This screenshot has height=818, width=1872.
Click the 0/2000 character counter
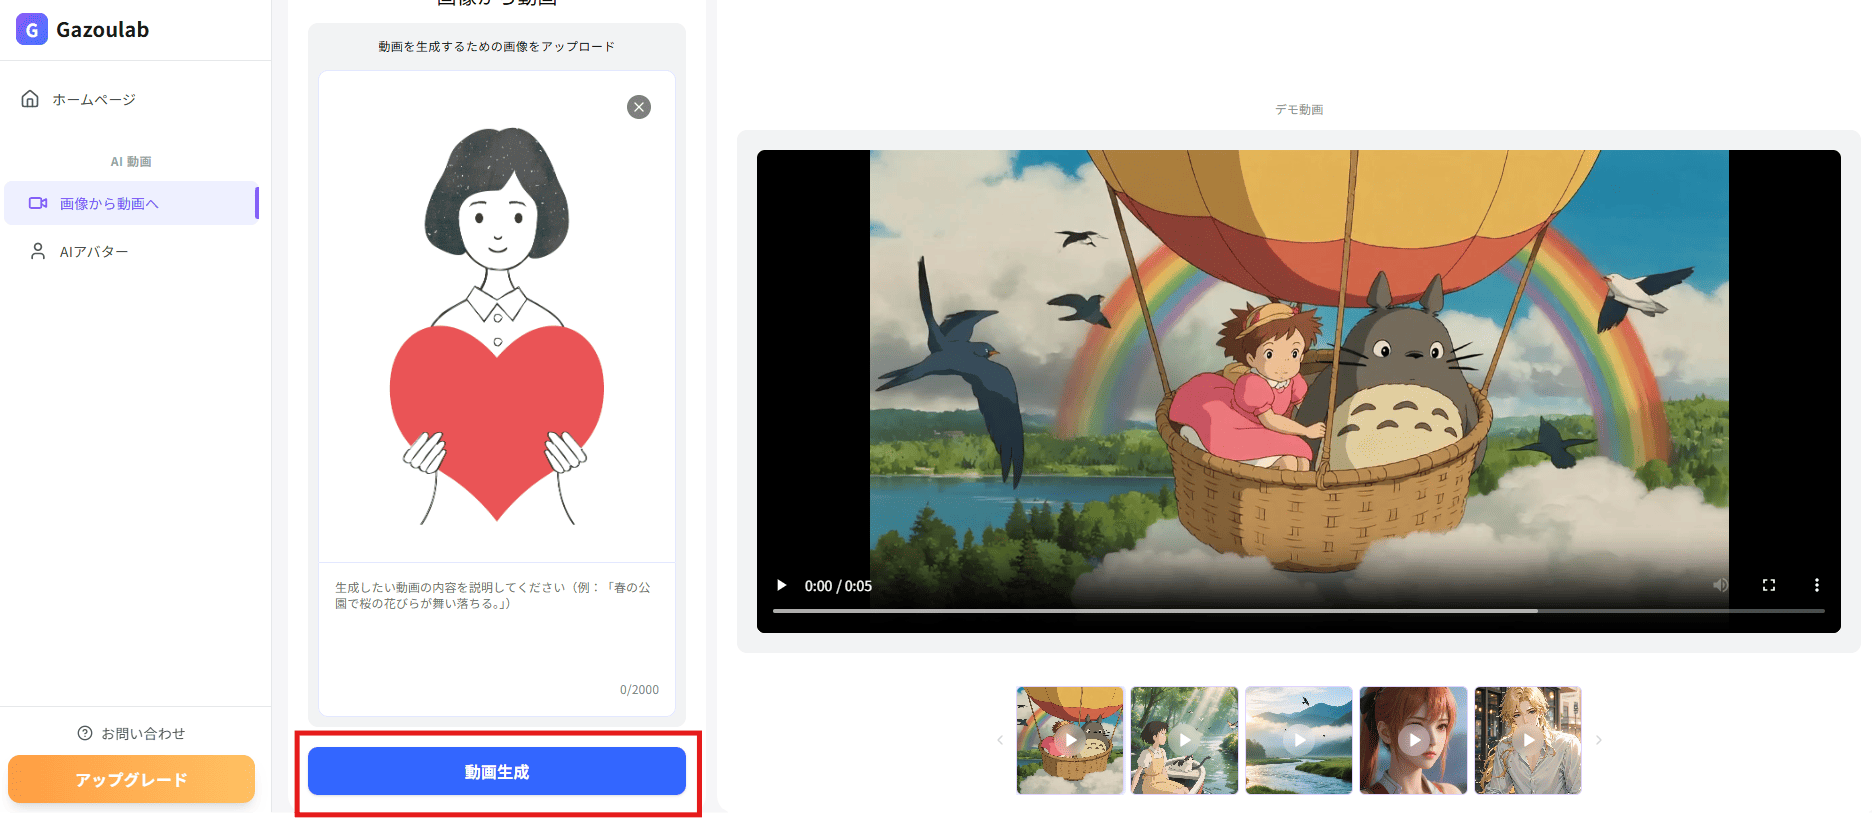coord(639,690)
